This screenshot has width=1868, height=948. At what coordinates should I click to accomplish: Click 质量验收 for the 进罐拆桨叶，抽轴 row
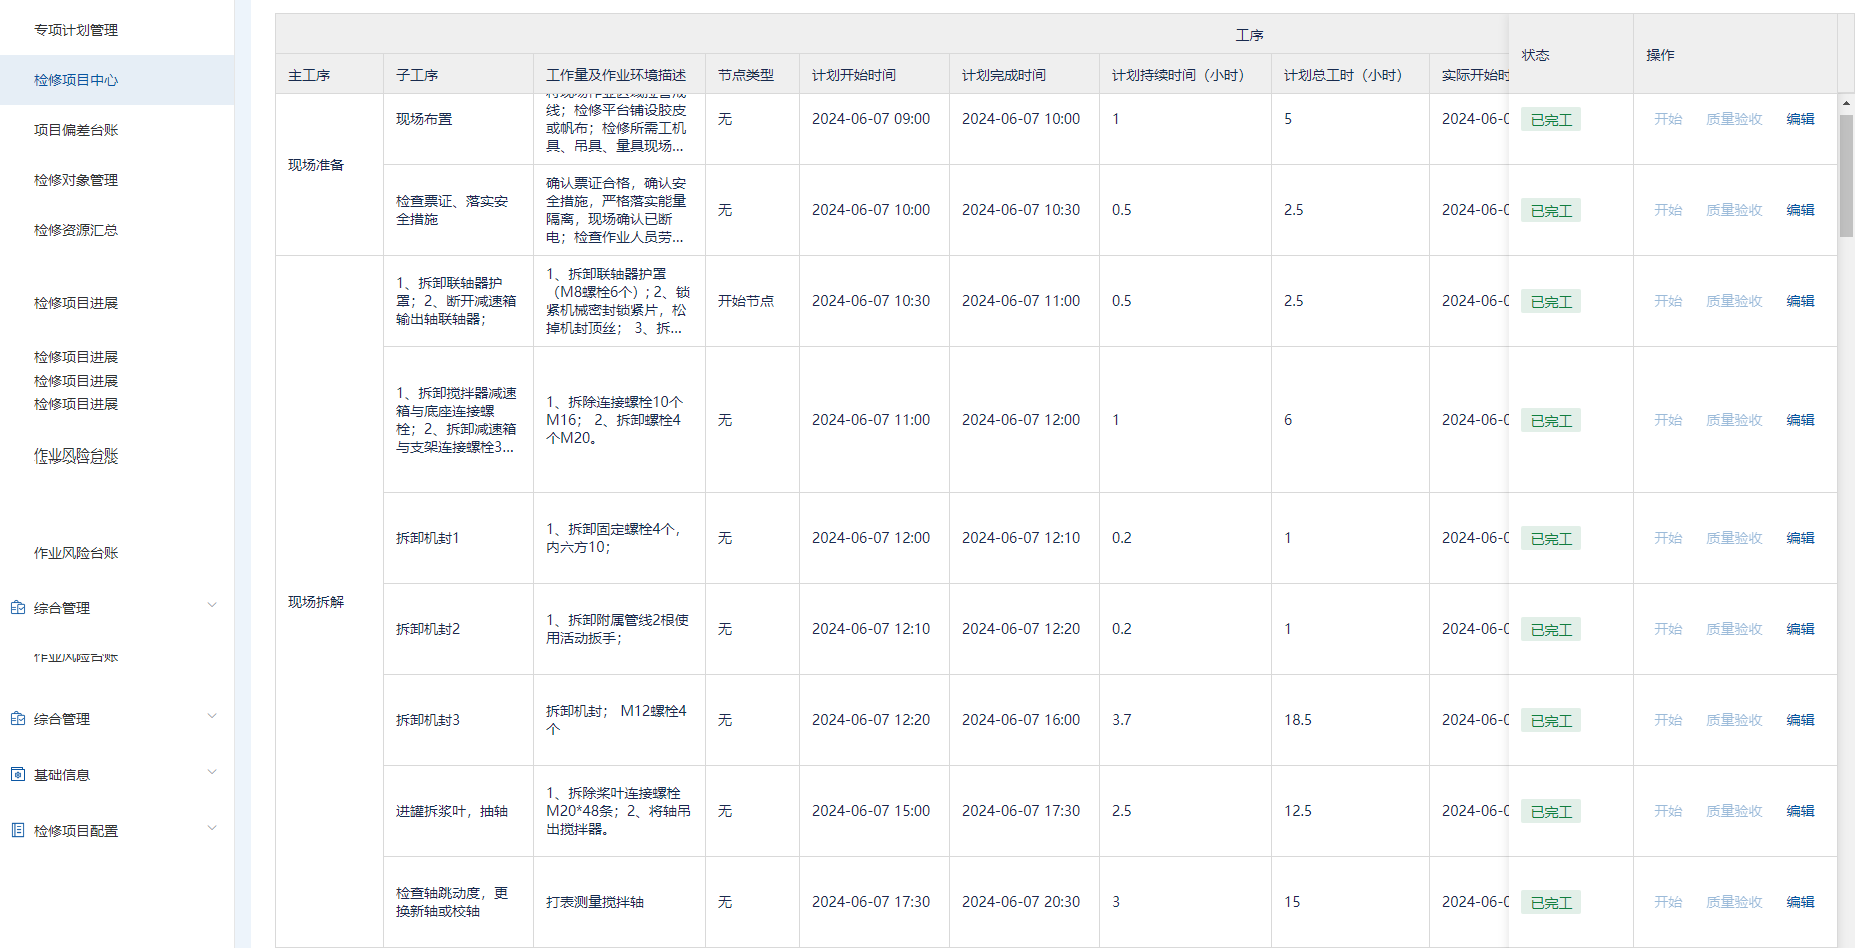[1733, 811]
